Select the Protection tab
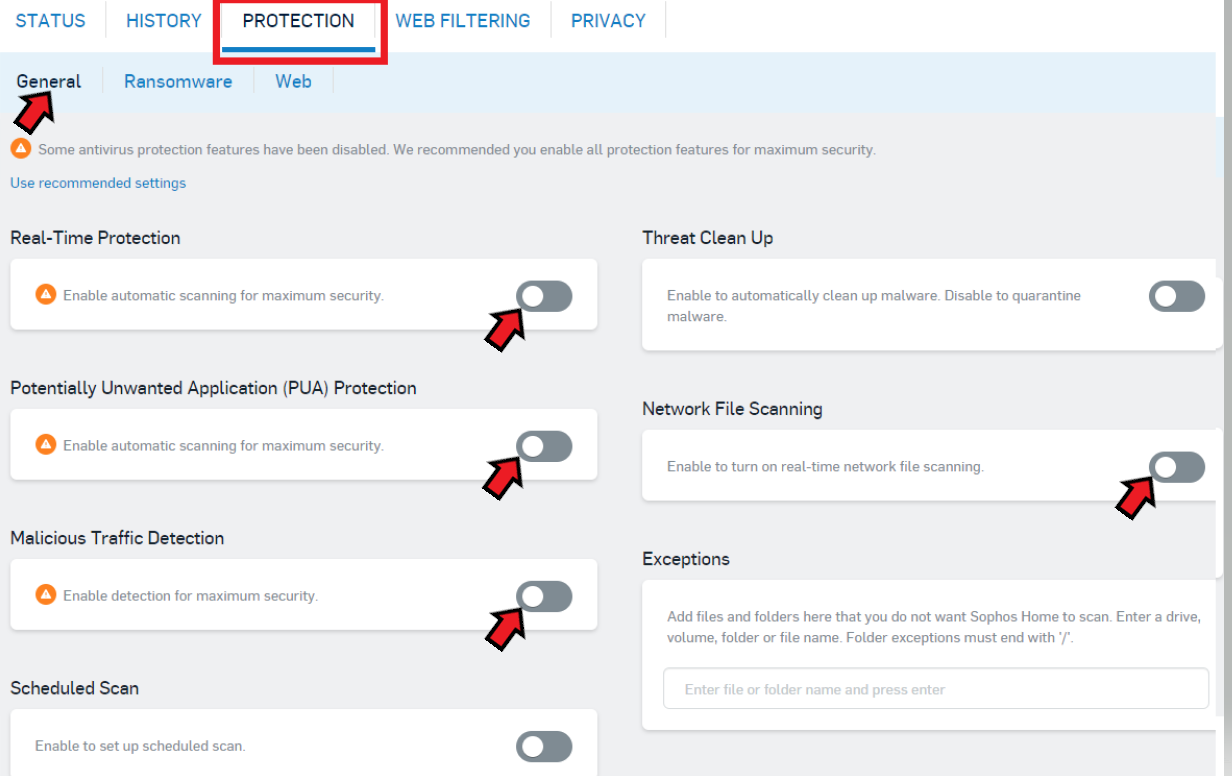This screenshot has width=1232, height=776. pyautogui.click(x=298, y=20)
